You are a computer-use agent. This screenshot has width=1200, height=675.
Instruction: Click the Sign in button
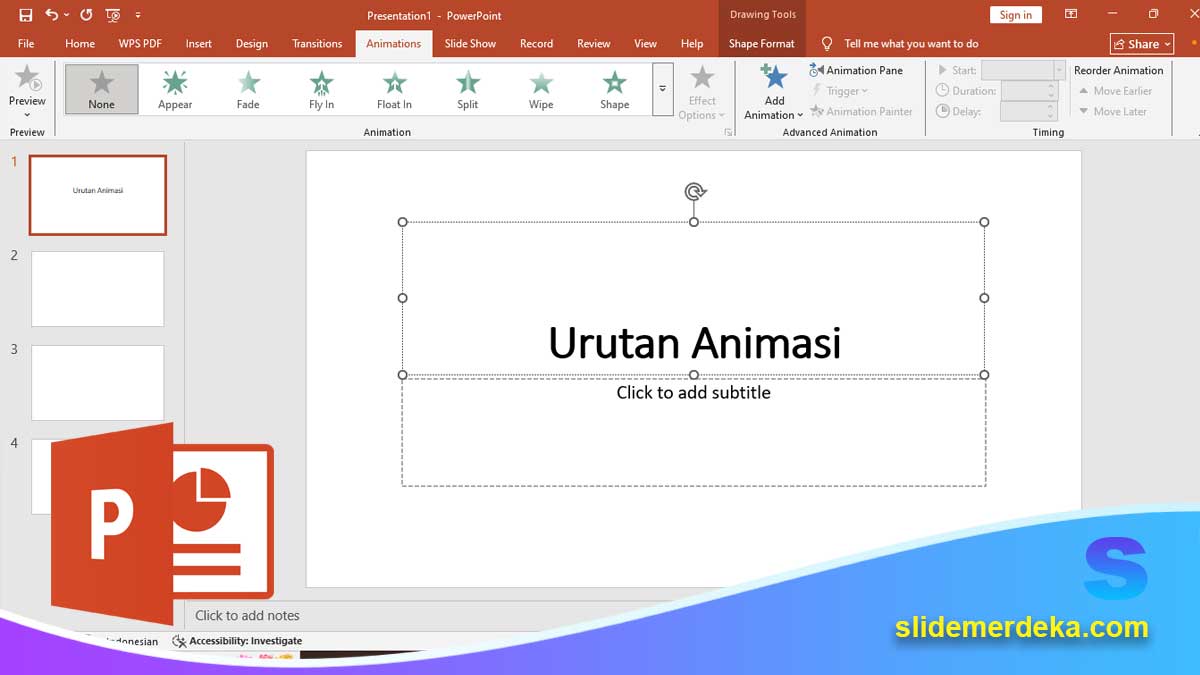(x=1016, y=15)
